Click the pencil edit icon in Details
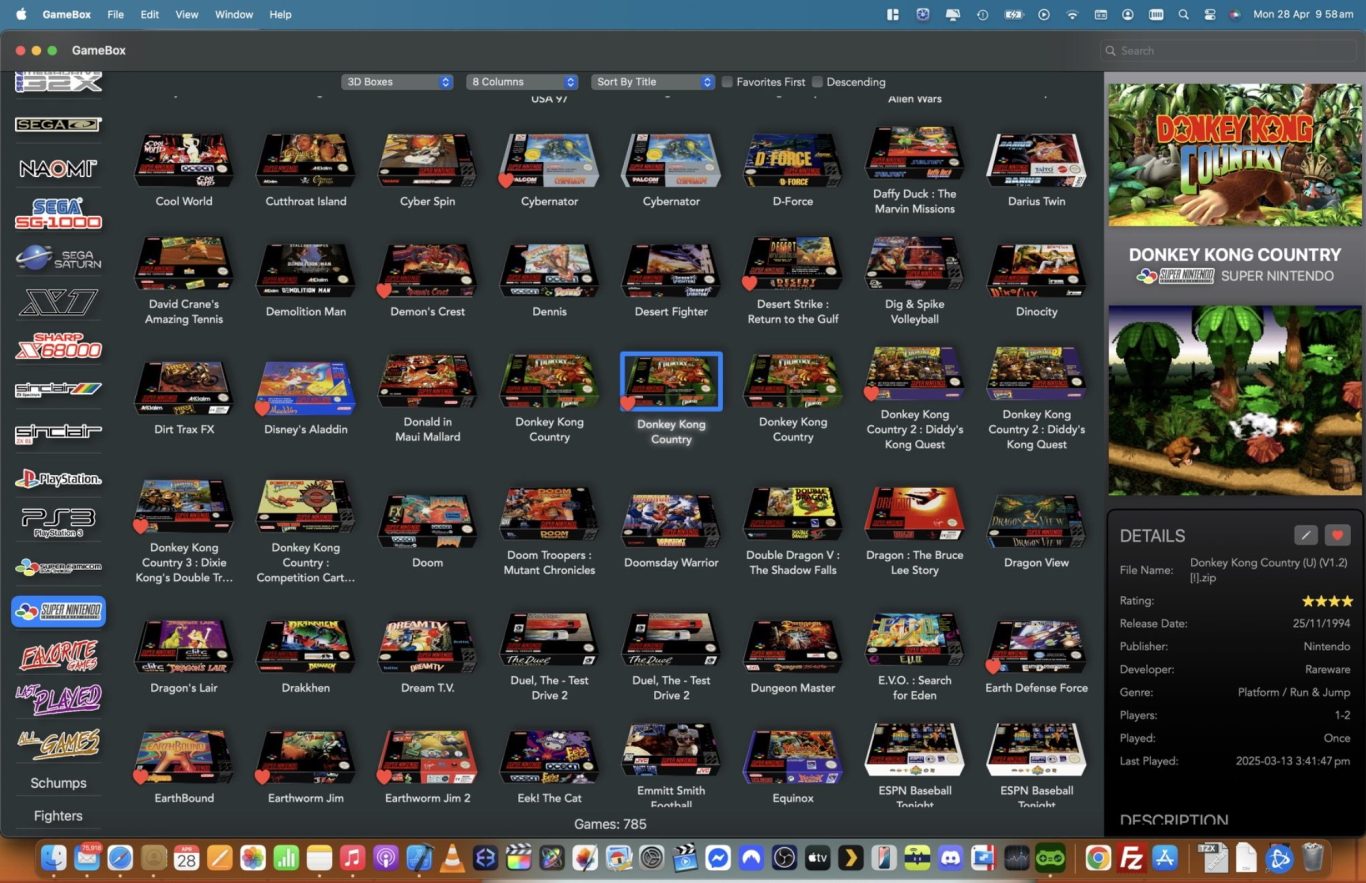The height and width of the screenshot is (883, 1366). coord(1305,535)
